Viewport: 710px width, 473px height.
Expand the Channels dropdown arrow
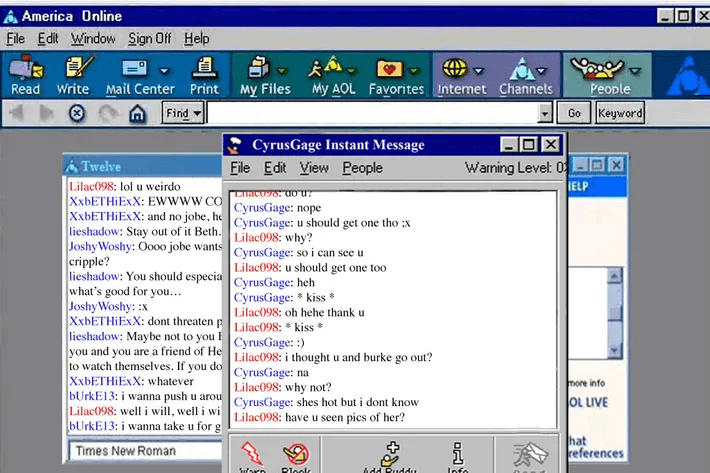(x=541, y=71)
